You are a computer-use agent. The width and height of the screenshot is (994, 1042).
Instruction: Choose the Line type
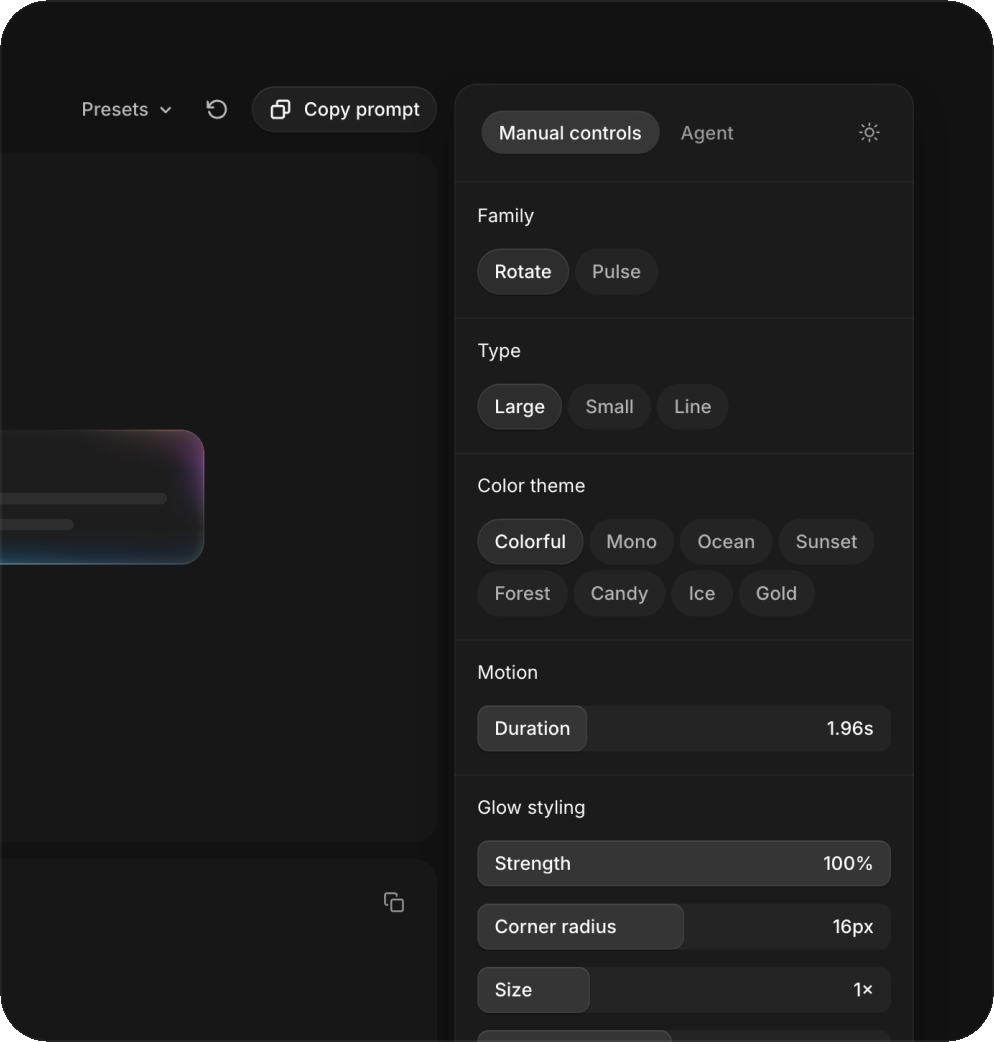tap(692, 407)
